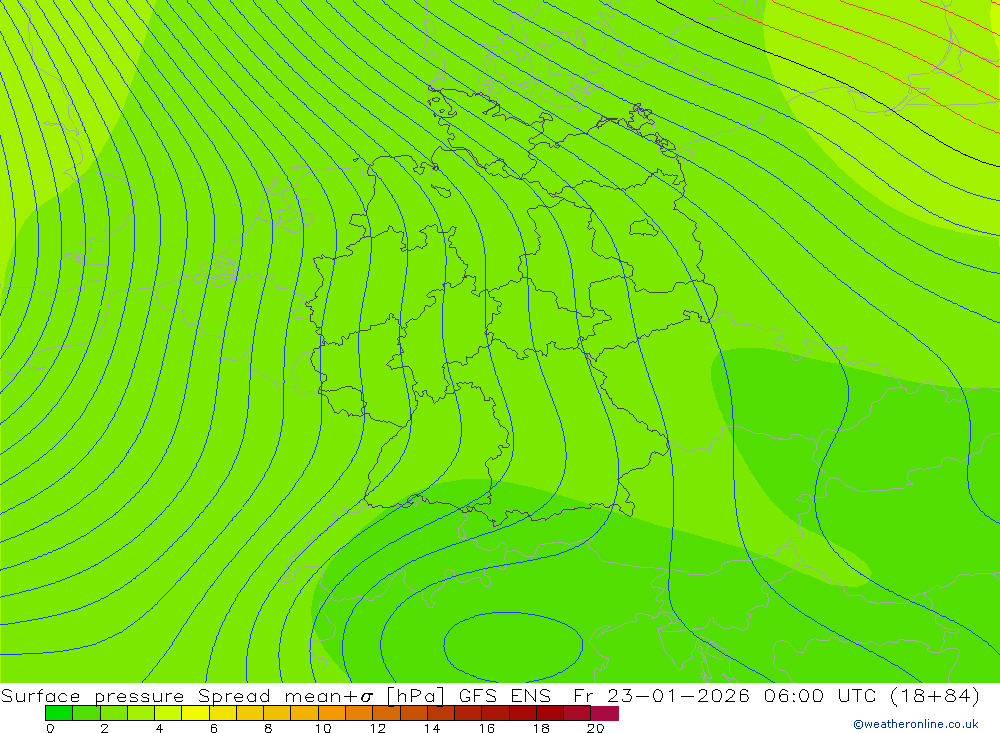
Task: Select the dark red swatch above label 18
Action: coord(550,713)
